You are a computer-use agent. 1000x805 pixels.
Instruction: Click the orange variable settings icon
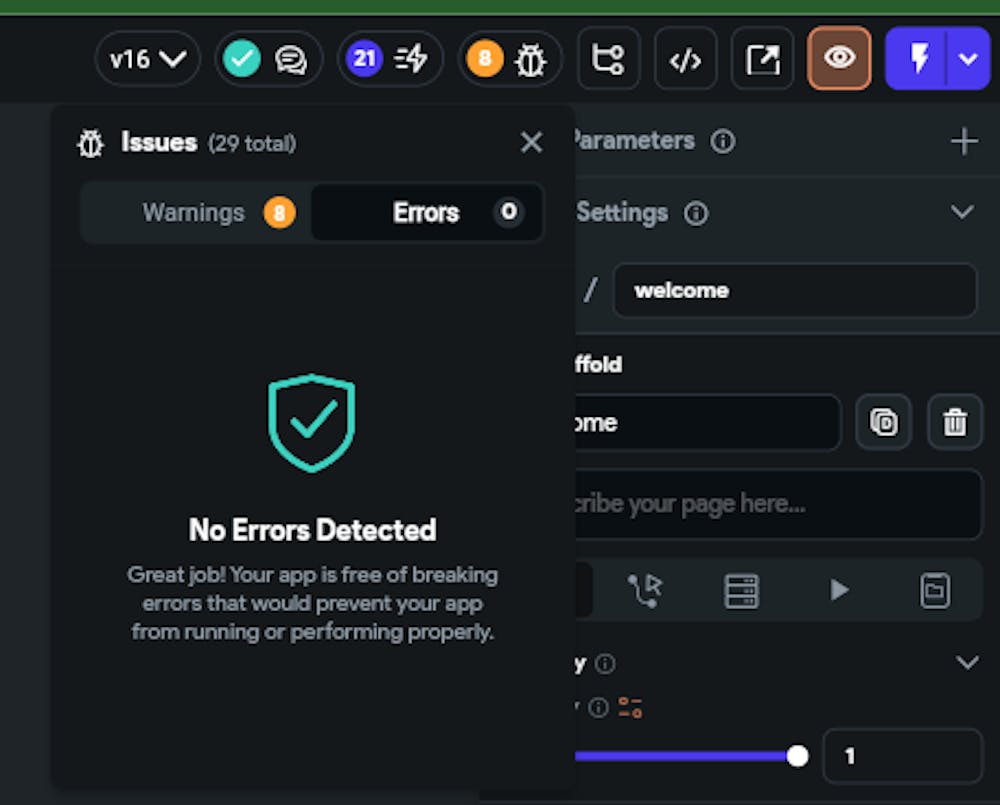point(630,708)
